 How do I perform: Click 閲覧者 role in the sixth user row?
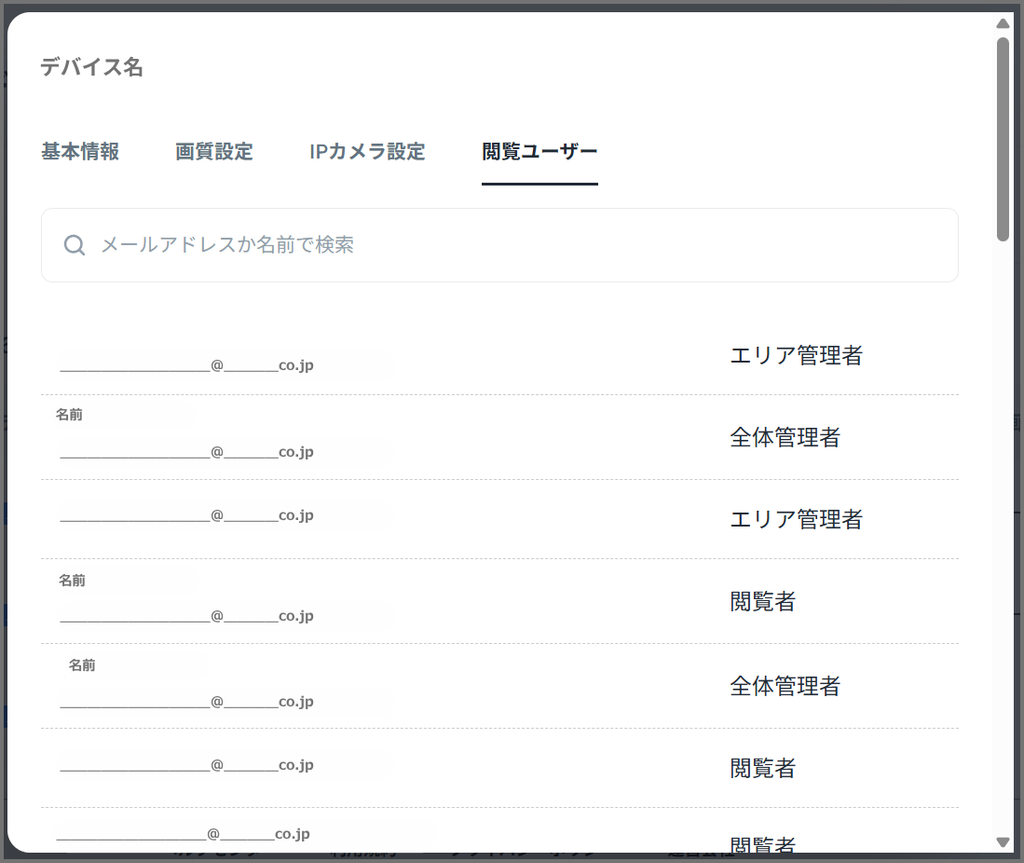click(763, 768)
